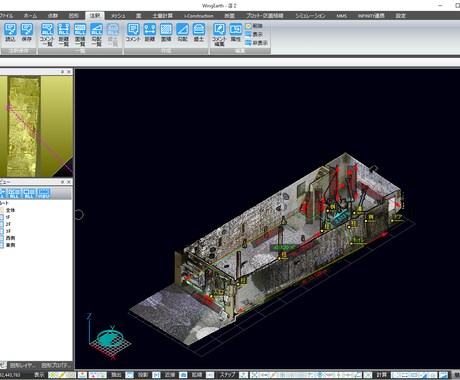Click 削除 delete in the edit group

tap(254, 26)
